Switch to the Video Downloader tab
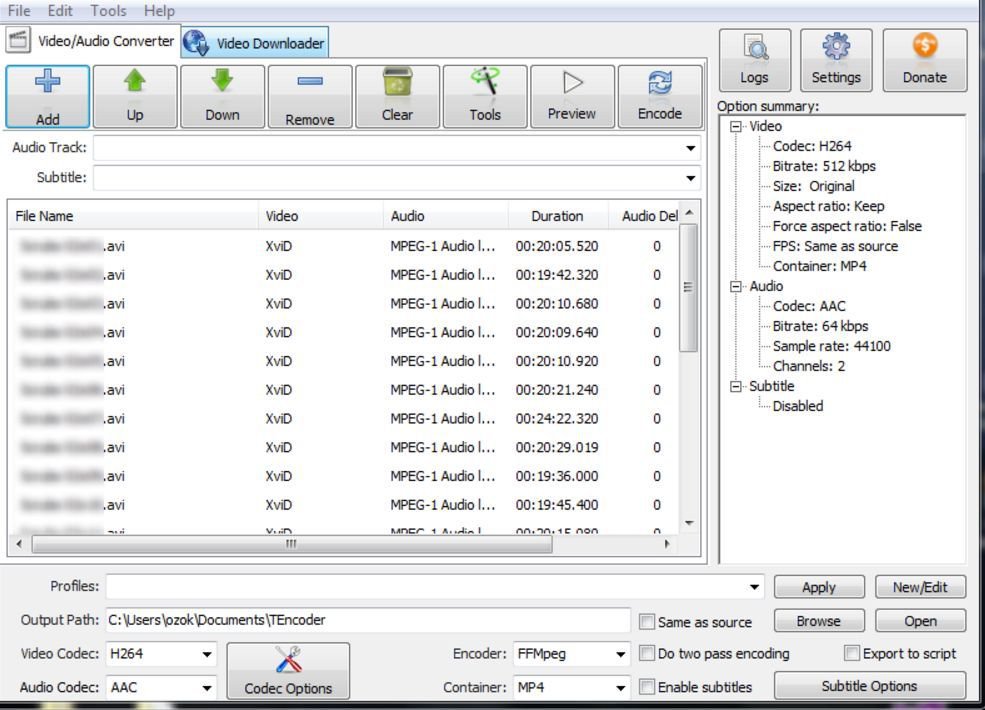Viewport: 985px width, 710px height. pos(261,41)
